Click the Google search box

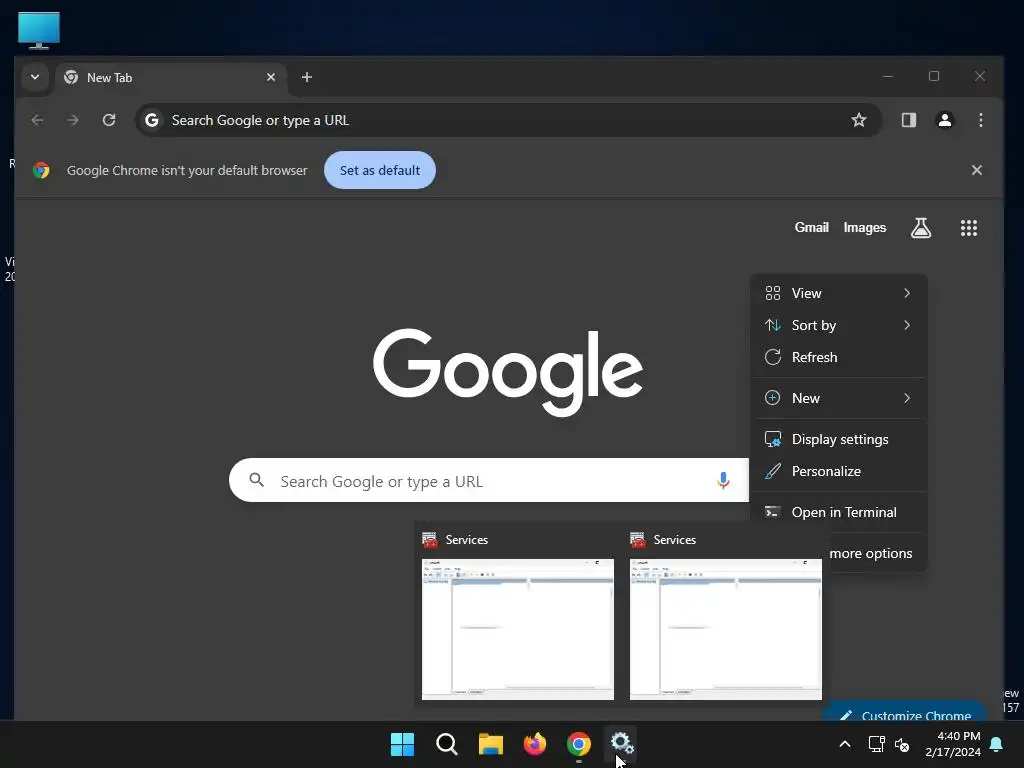tap(488, 481)
